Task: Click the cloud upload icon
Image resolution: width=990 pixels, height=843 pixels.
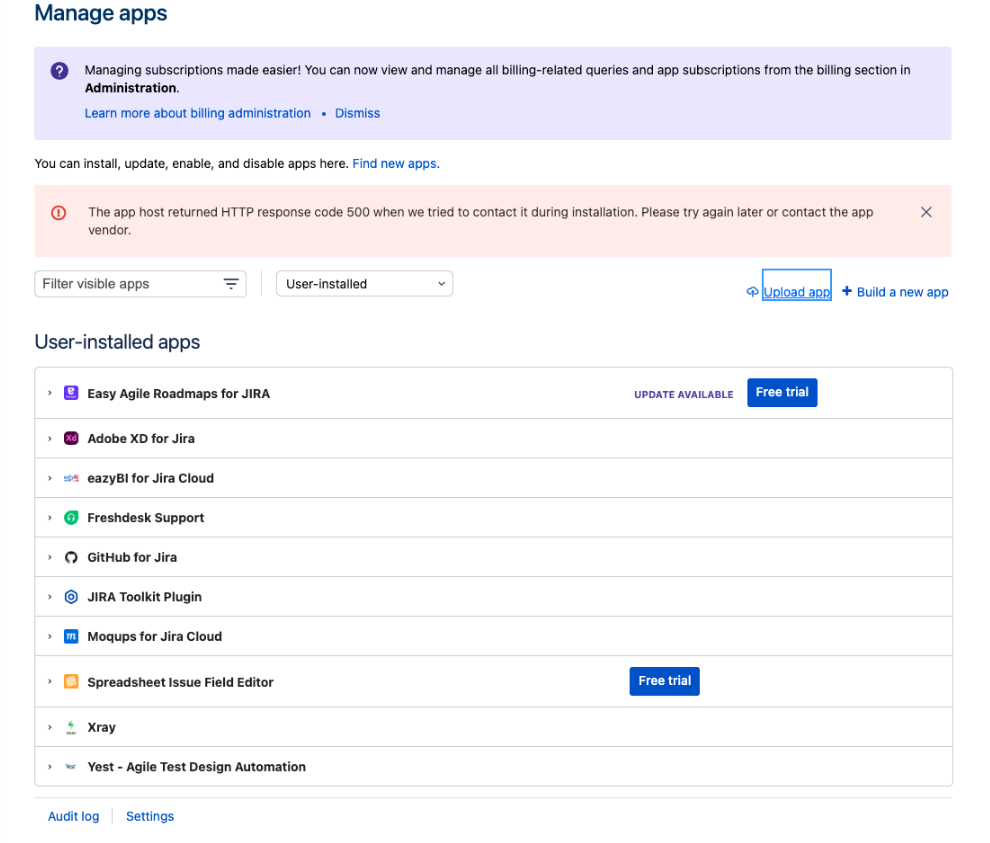Action: click(x=753, y=292)
